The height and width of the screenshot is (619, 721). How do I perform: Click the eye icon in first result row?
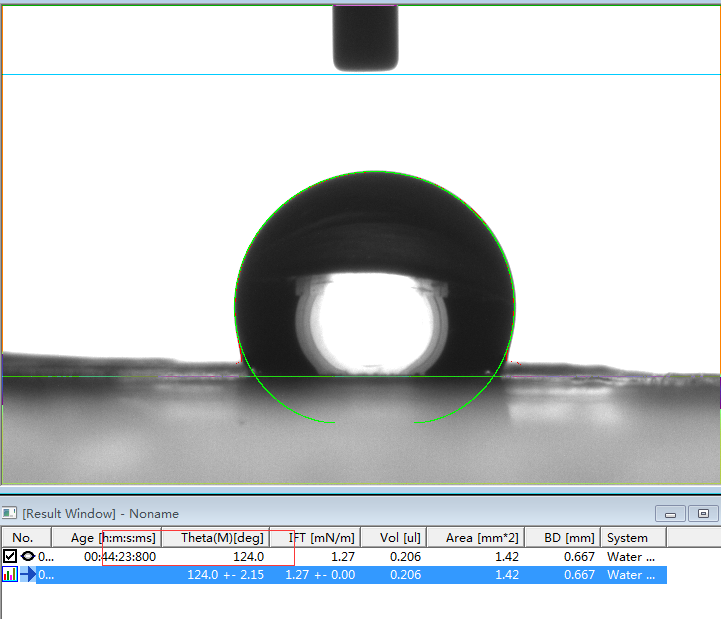tap(28, 556)
